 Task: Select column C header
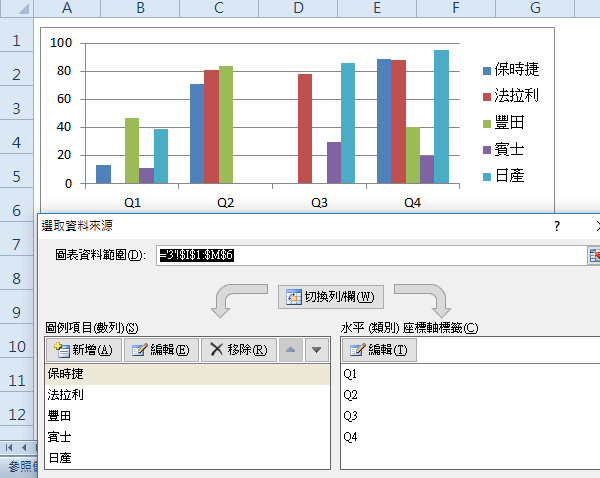pos(219,8)
